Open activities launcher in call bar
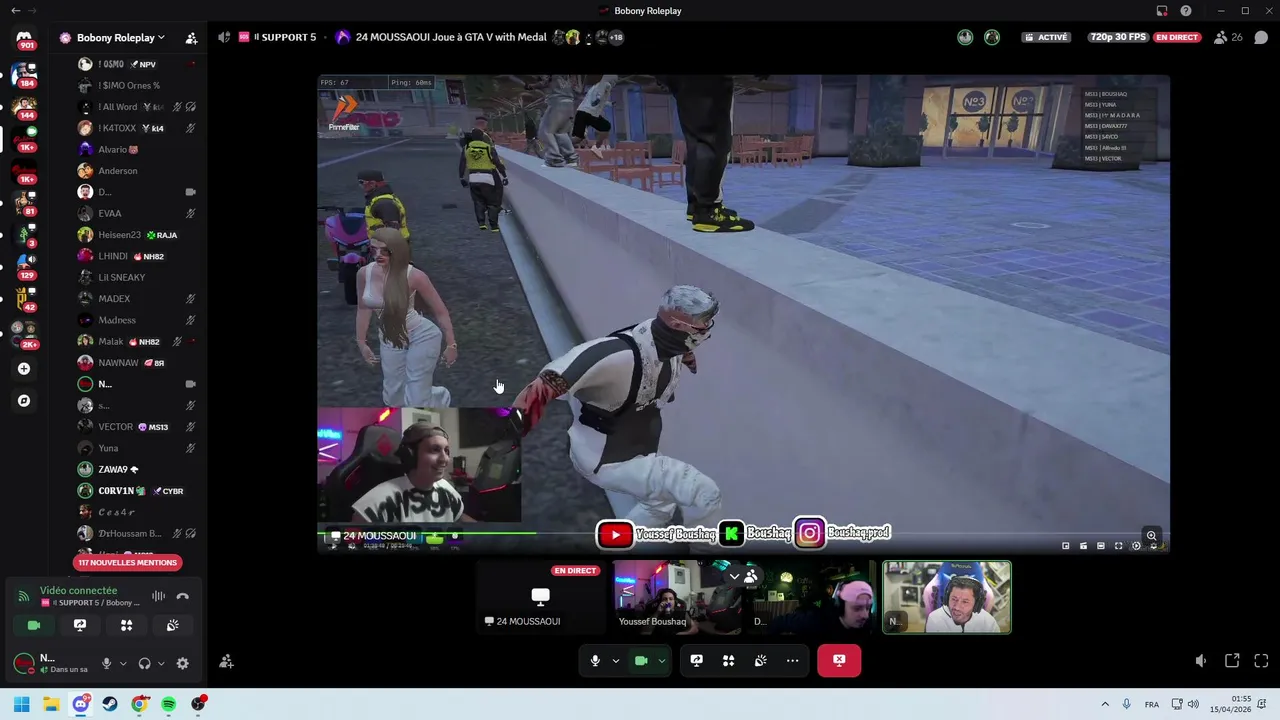 728,660
